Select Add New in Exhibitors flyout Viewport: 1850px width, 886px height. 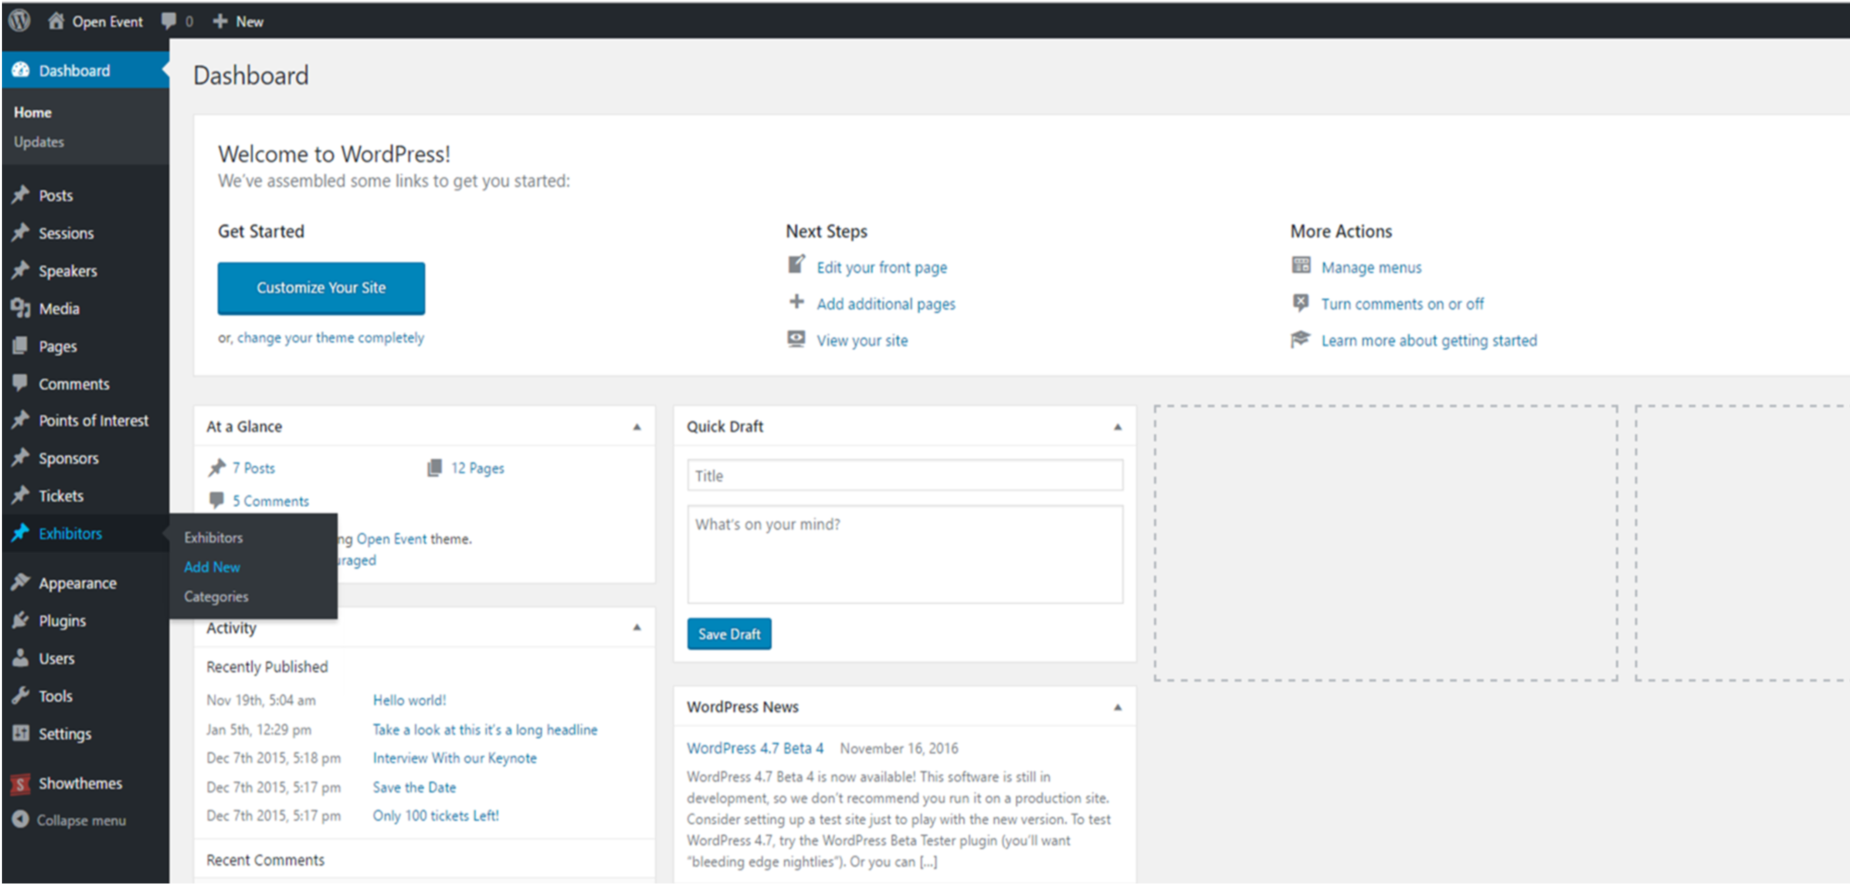coord(212,566)
